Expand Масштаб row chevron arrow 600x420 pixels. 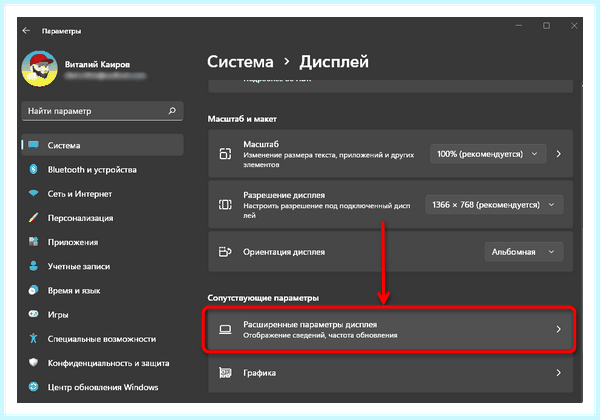click(x=559, y=154)
